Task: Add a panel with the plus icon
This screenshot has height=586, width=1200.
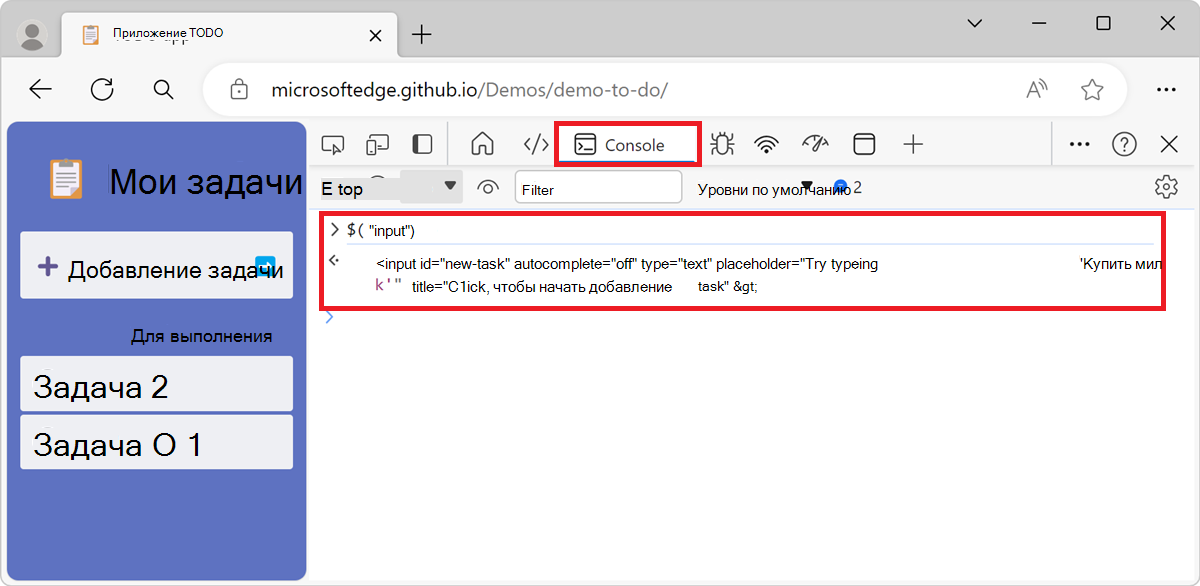Action: 912,143
